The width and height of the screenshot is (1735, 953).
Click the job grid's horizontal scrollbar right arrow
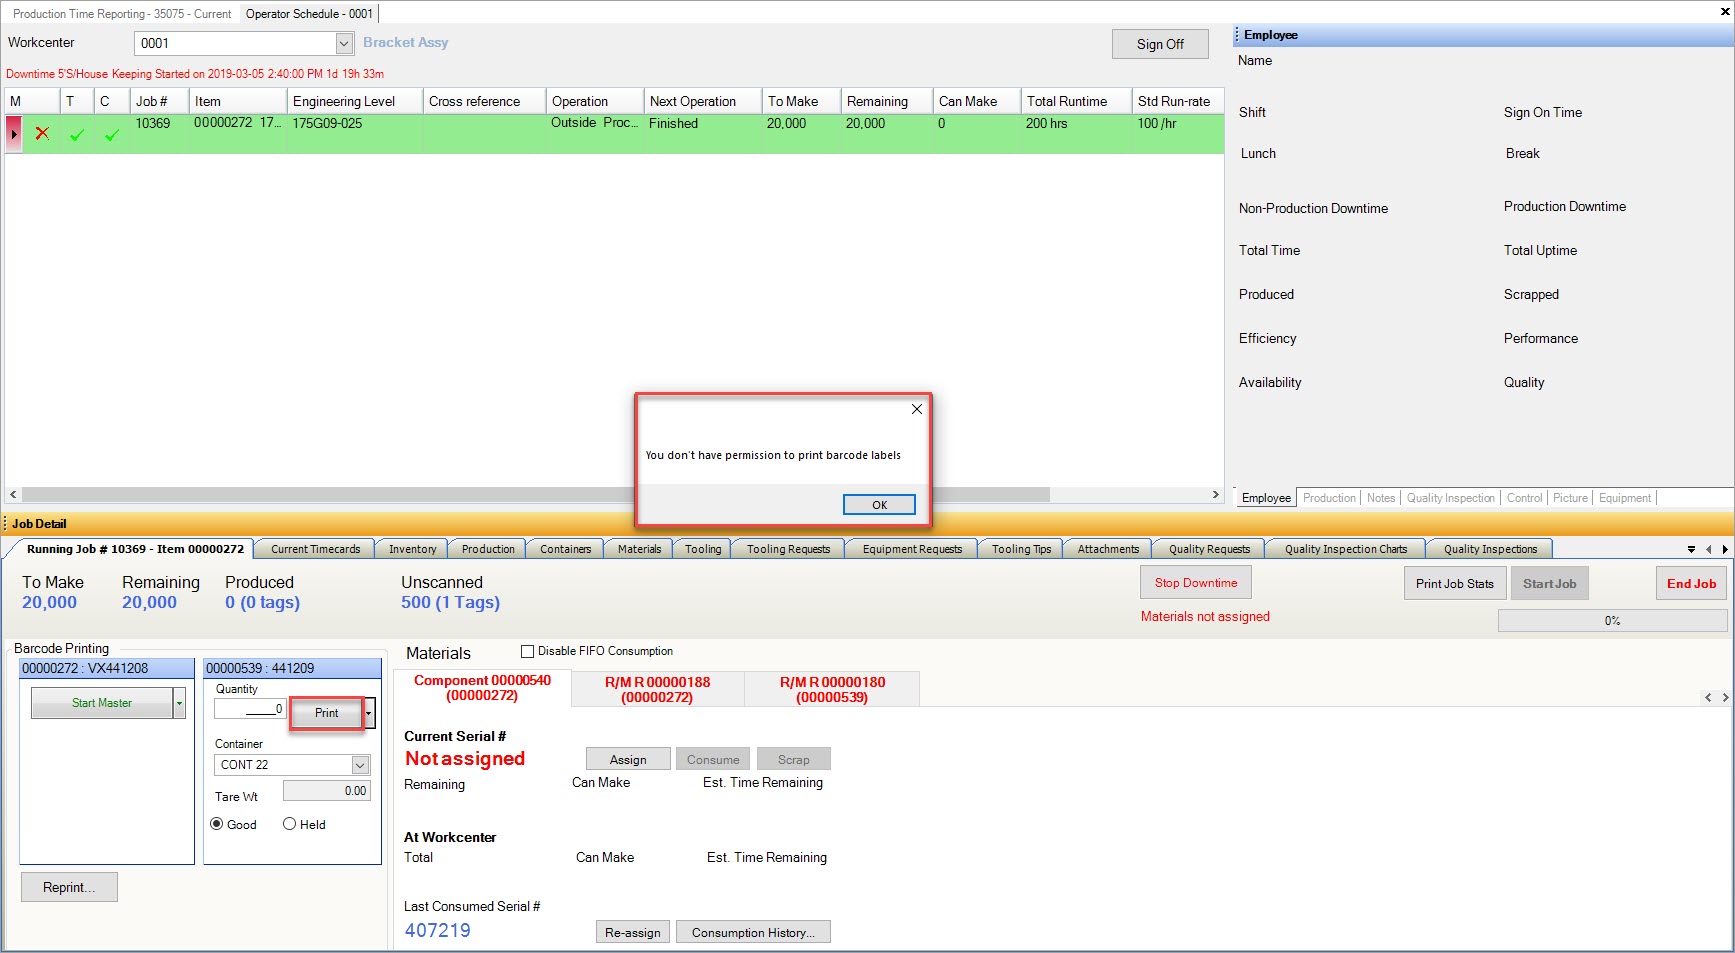(x=1215, y=494)
